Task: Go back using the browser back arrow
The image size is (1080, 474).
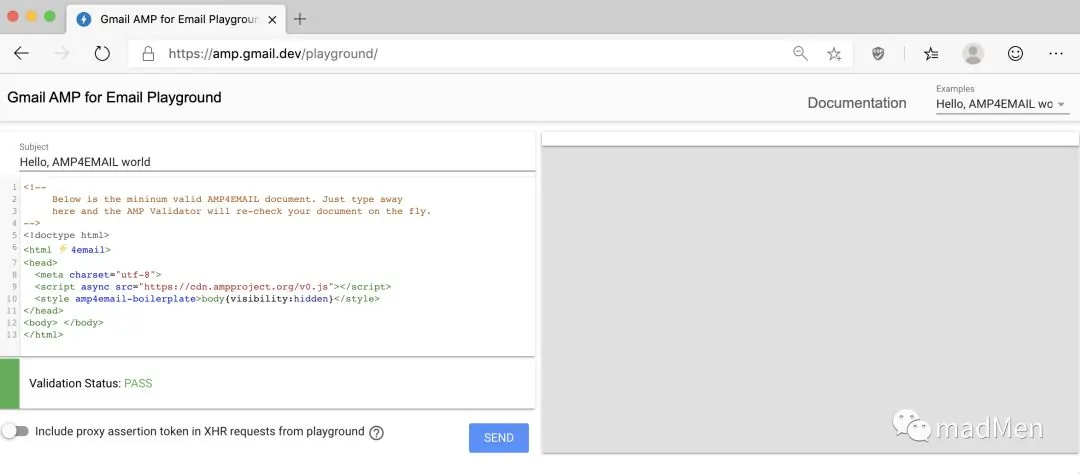Action: click(21, 54)
